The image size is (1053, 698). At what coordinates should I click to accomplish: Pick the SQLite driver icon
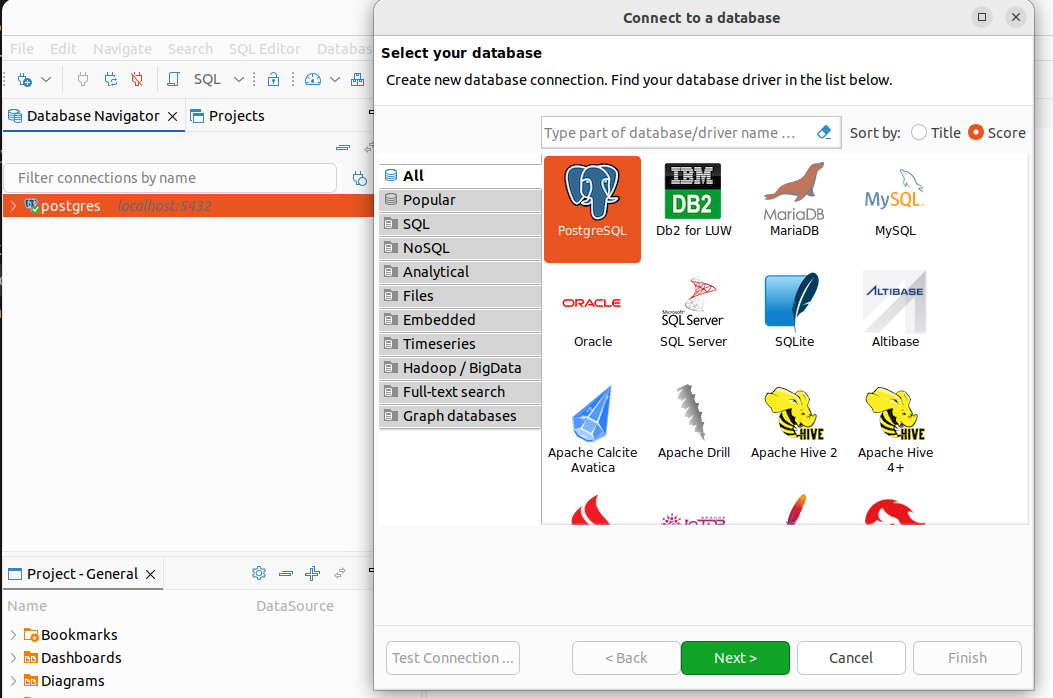click(x=794, y=312)
